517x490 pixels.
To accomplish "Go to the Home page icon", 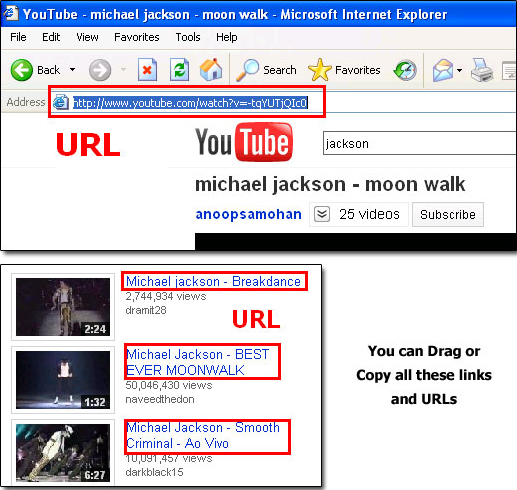I will [211, 69].
